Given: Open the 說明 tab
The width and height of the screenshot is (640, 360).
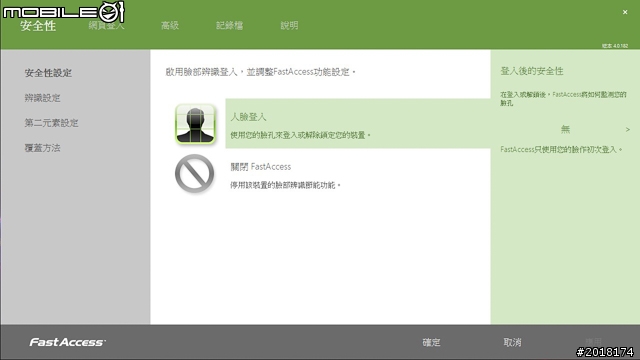Looking at the screenshot, I should click(x=289, y=25).
